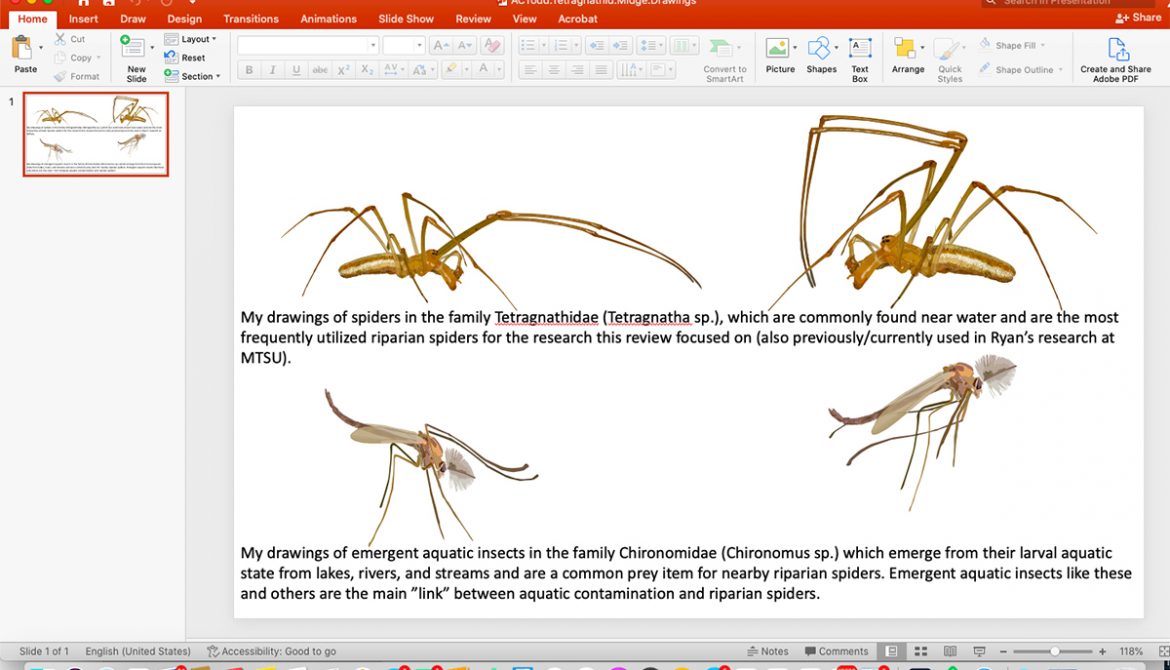Click the Arrange icon

click(x=905, y=50)
